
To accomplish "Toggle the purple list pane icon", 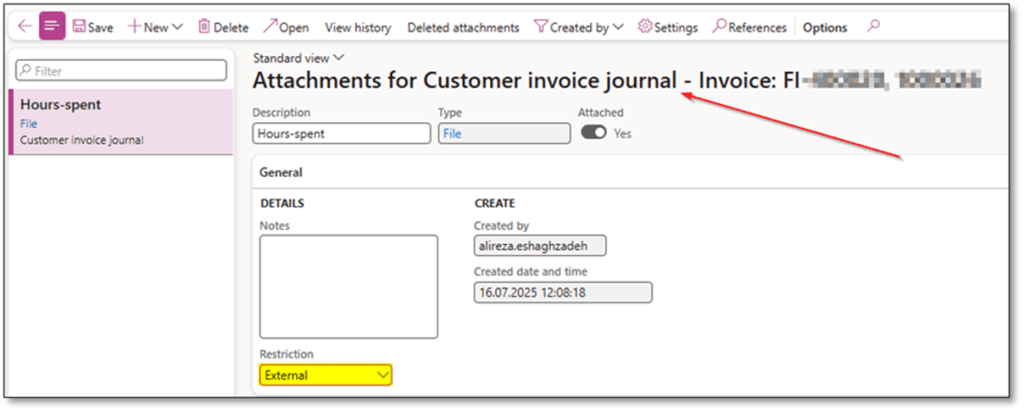I will [x=52, y=27].
